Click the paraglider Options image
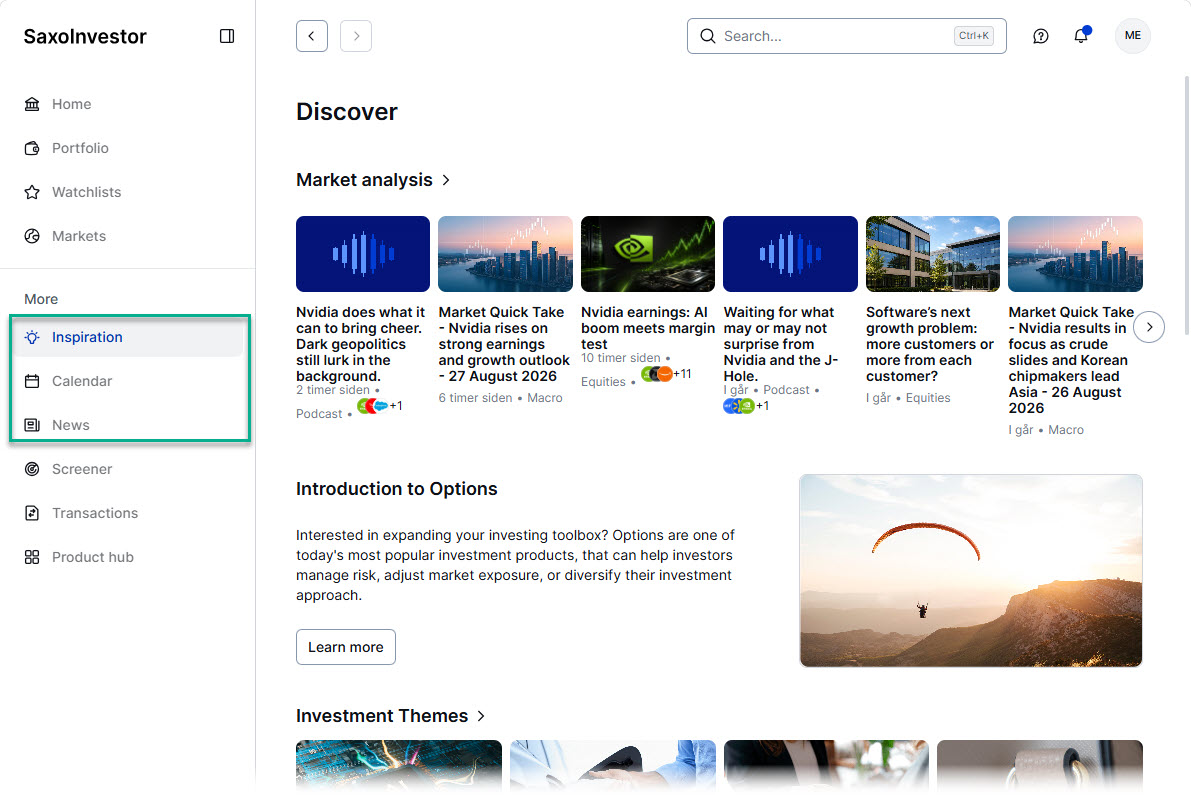 point(971,571)
